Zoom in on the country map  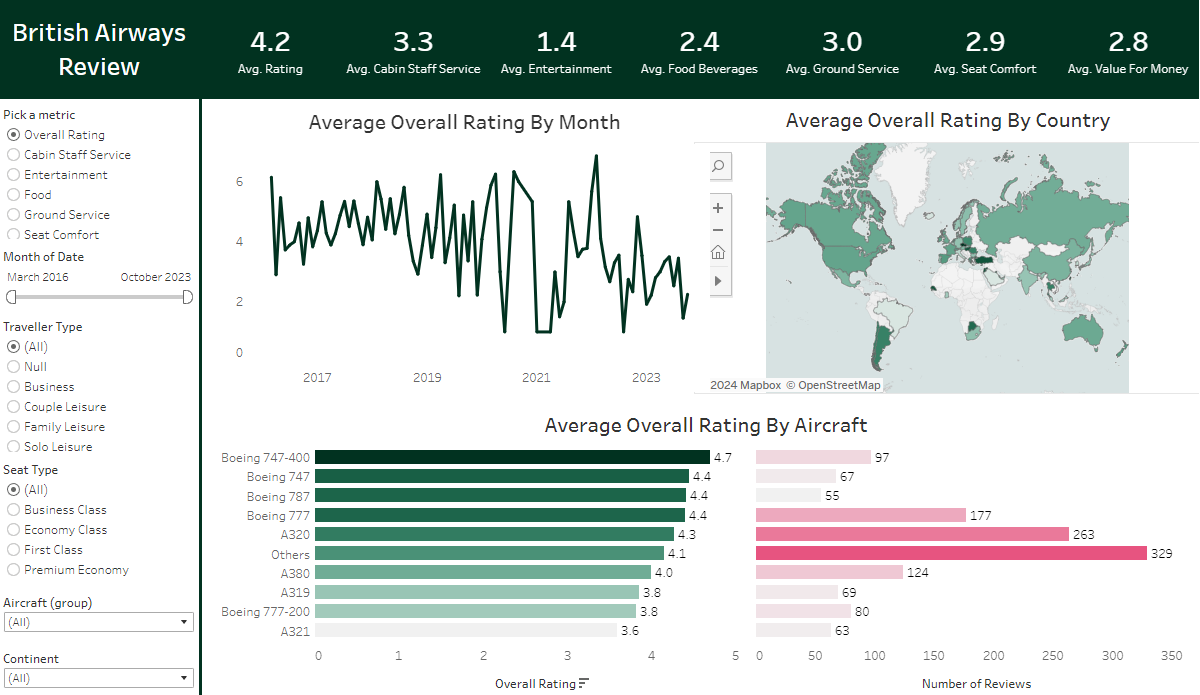718,208
